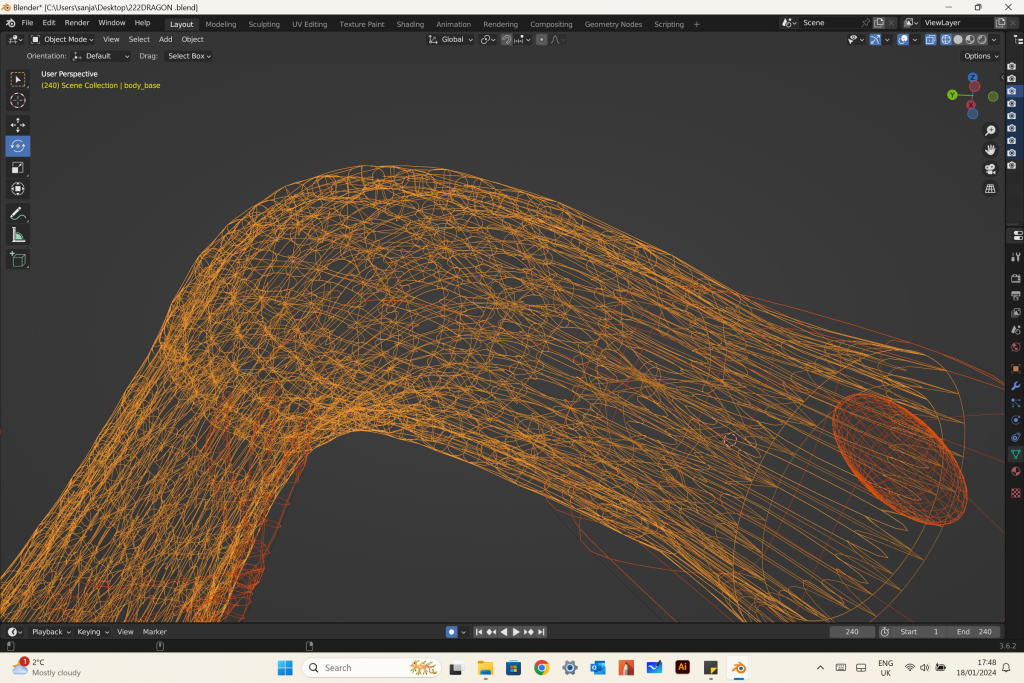Open the Edit menu
The width and height of the screenshot is (1024, 683).
pyautogui.click(x=49, y=23)
